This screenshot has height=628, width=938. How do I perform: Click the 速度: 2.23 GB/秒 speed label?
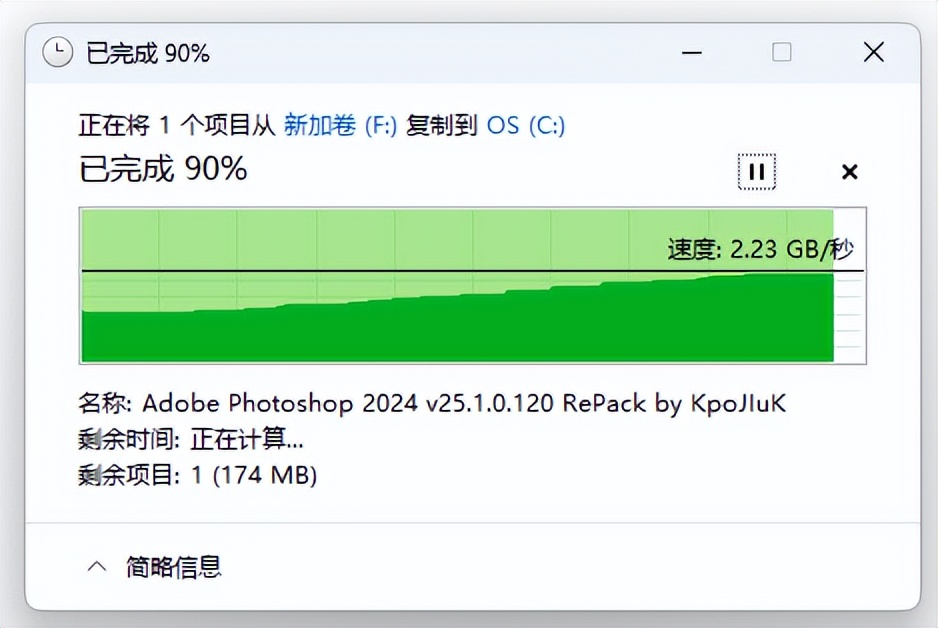click(760, 249)
